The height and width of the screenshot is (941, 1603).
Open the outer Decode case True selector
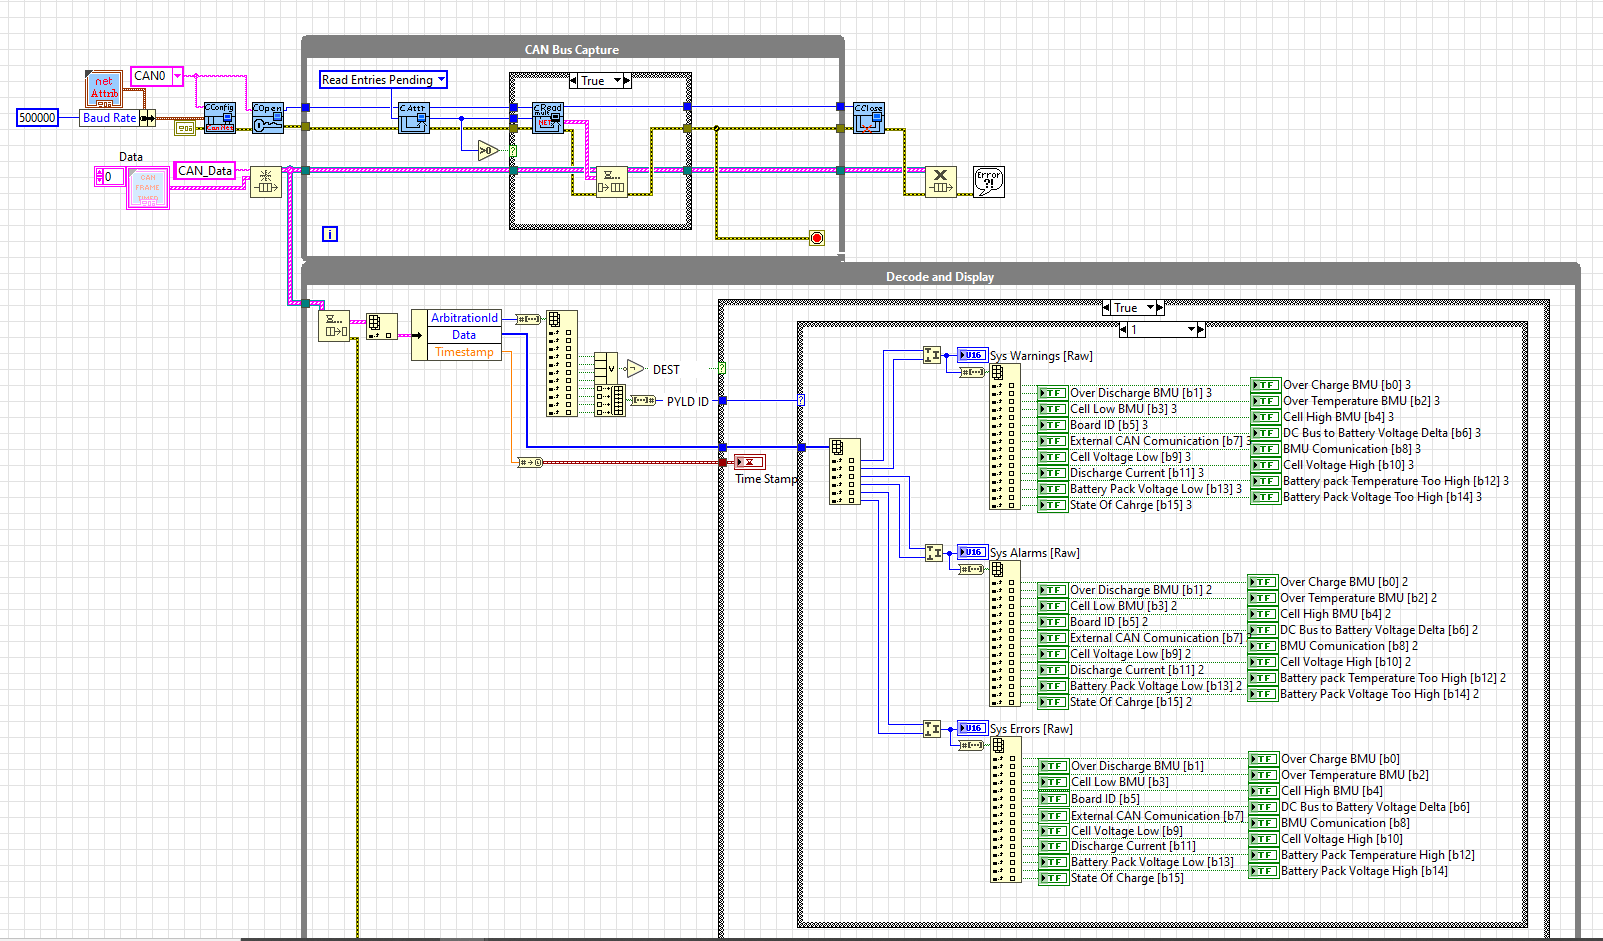pyautogui.click(x=1150, y=308)
